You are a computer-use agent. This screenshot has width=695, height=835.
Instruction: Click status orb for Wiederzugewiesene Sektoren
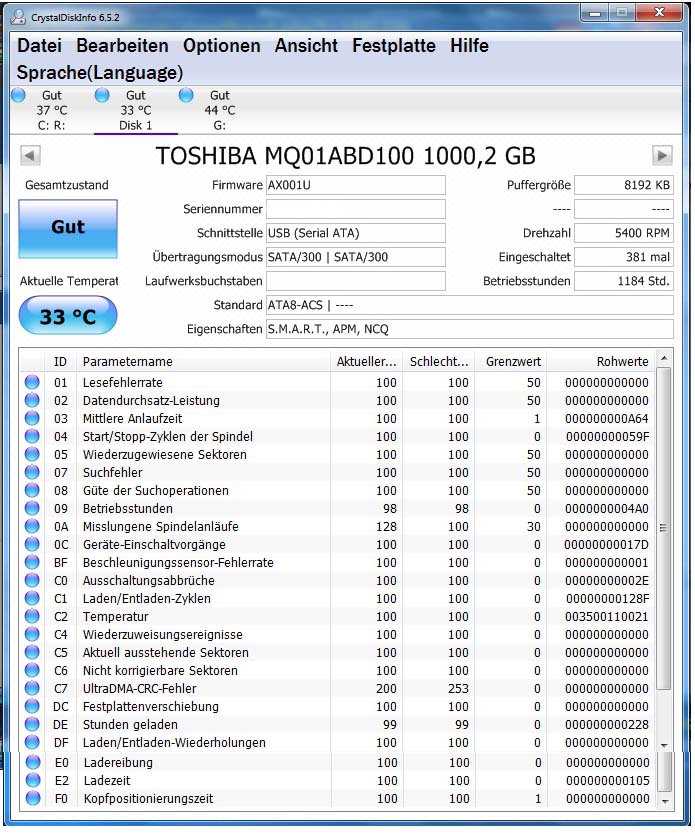click(x=32, y=454)
